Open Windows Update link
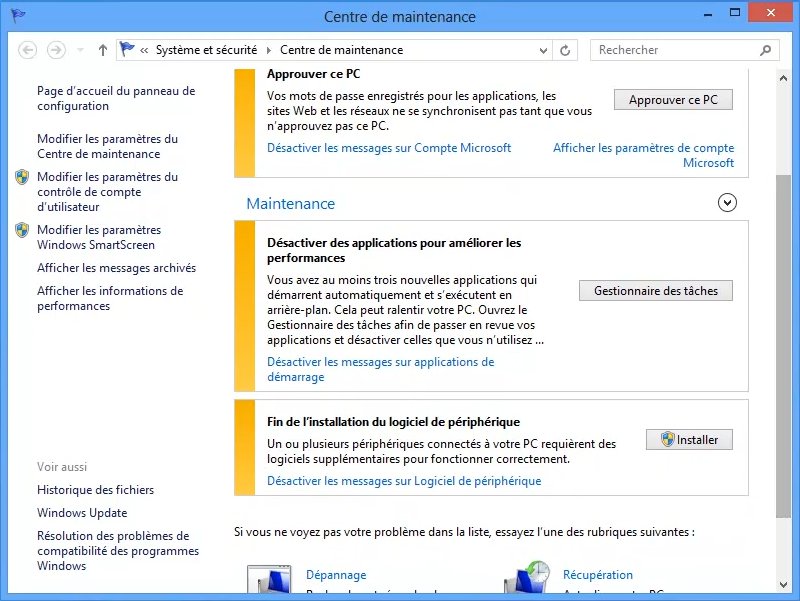Viewport: 800px width, 601px height. pos(82,513)
